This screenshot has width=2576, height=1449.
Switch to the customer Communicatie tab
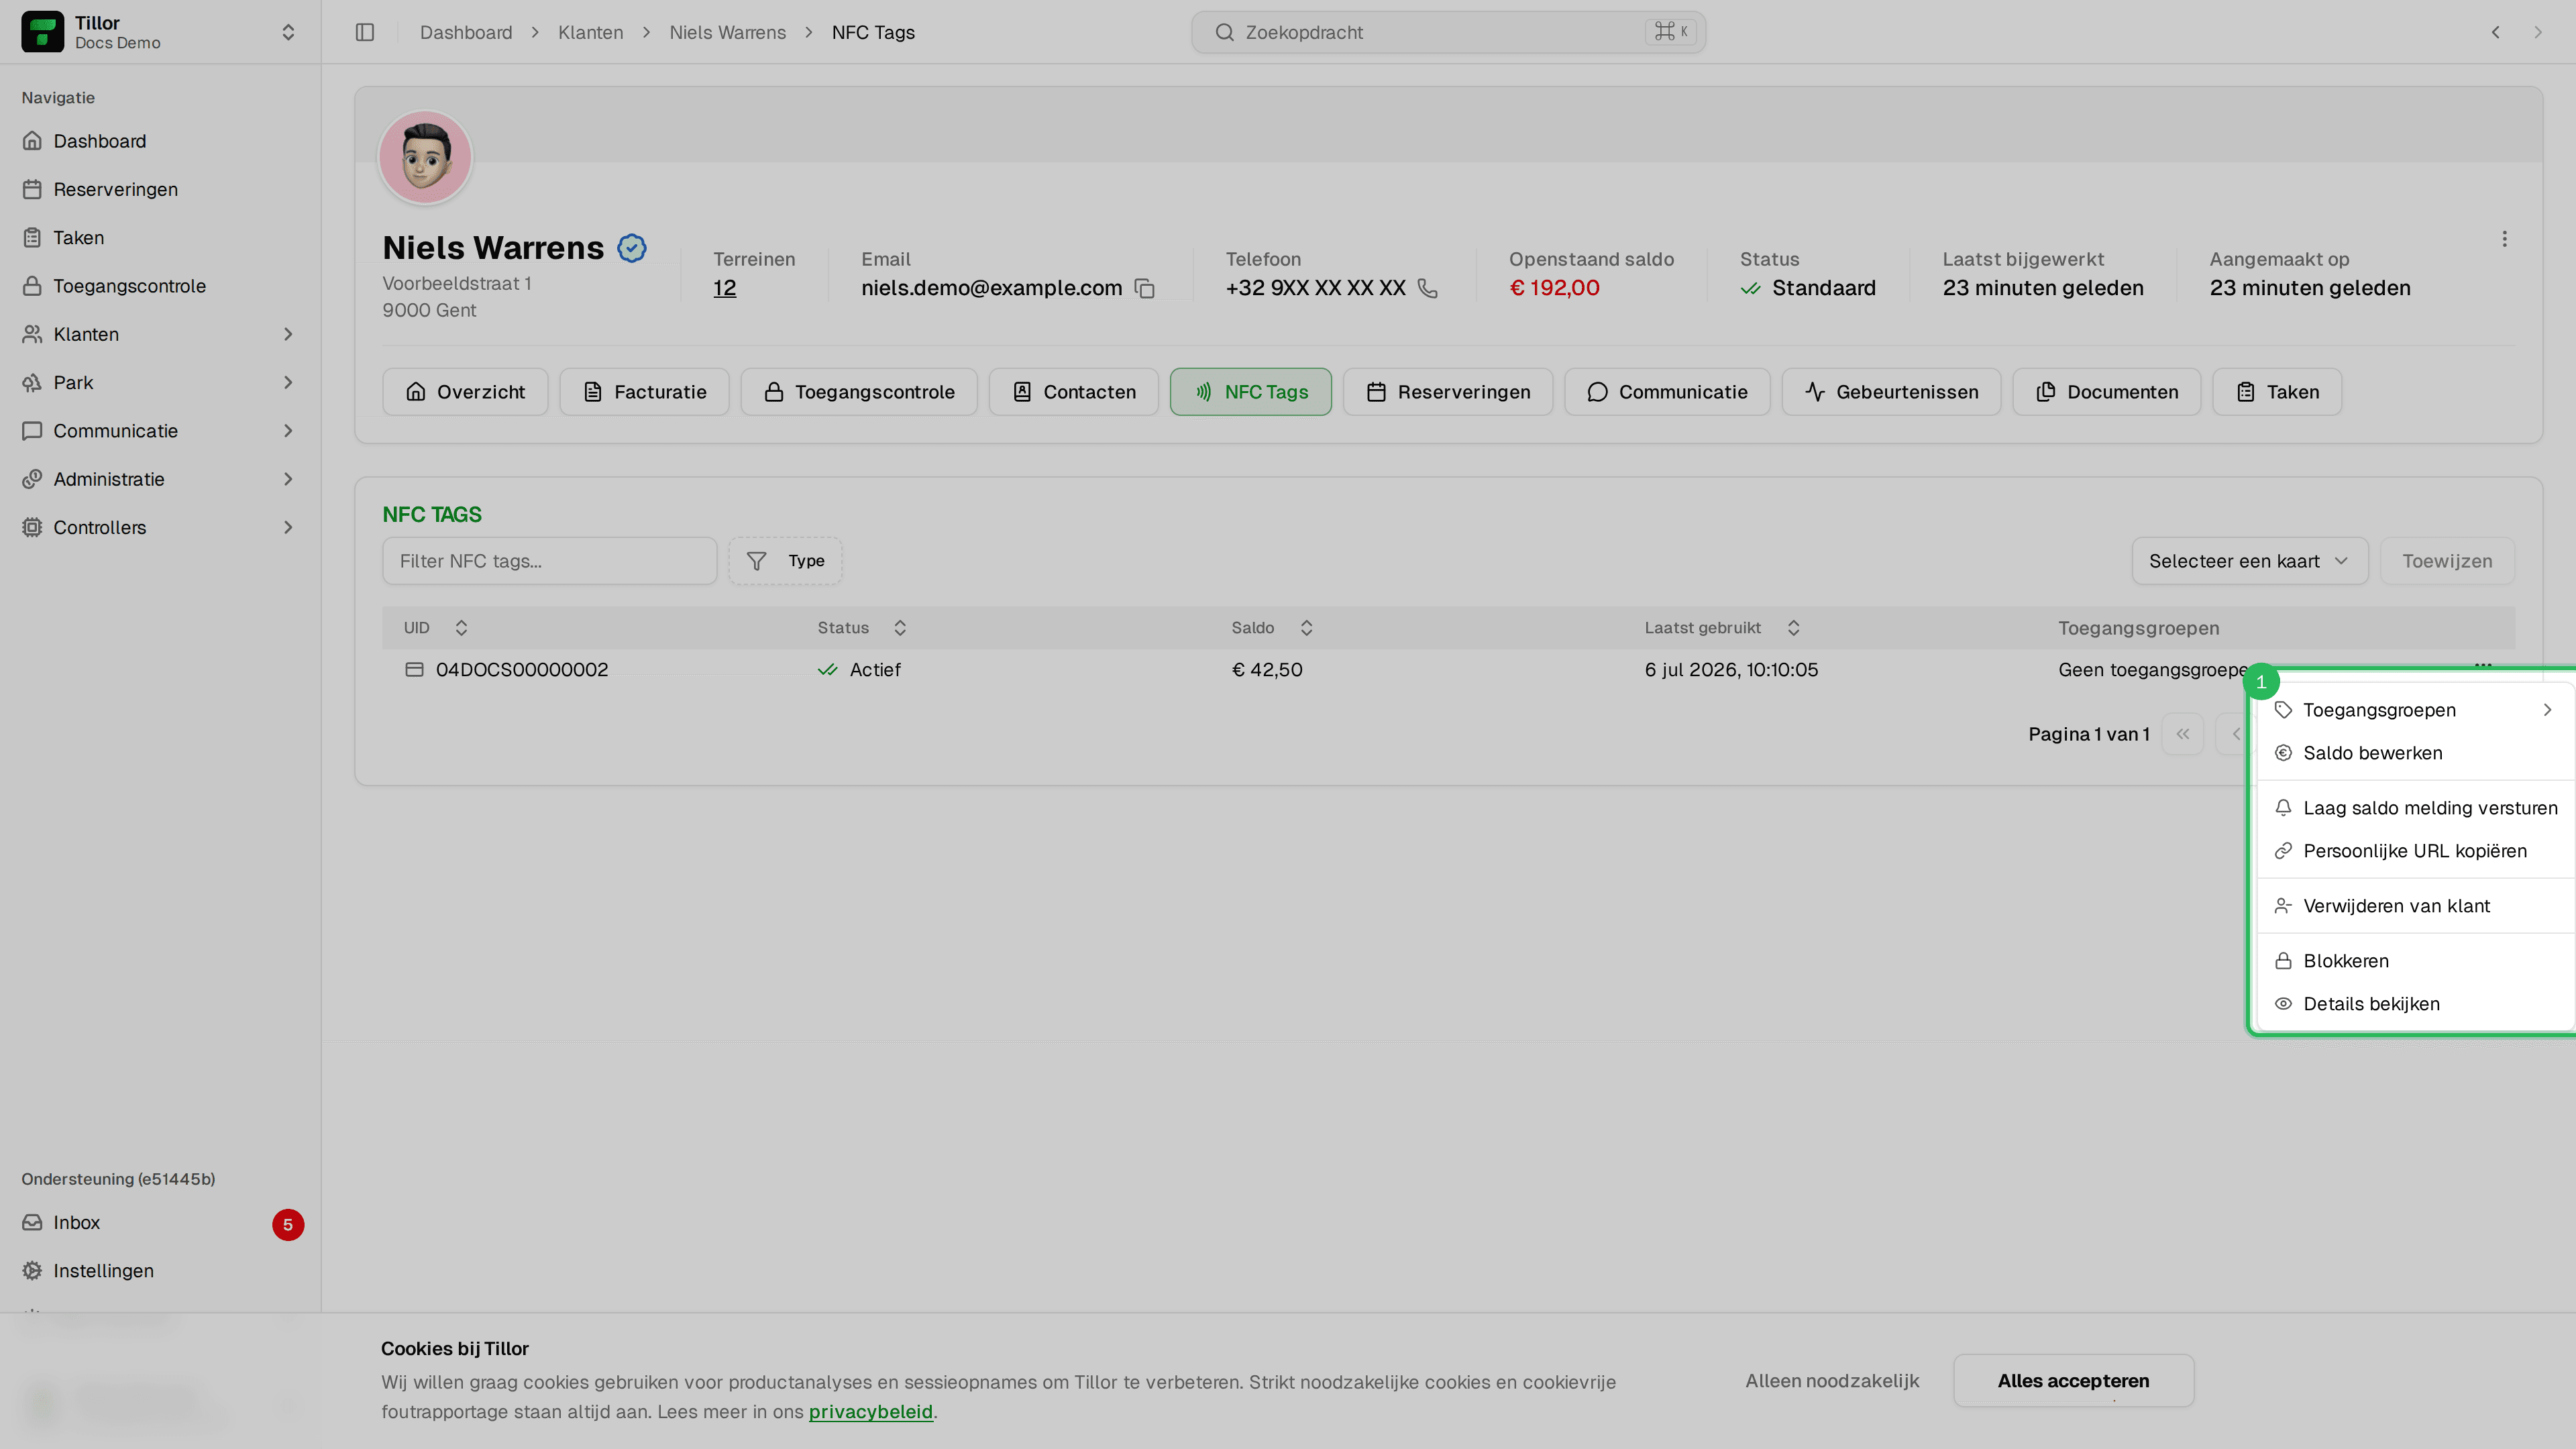coord(1667,392)
